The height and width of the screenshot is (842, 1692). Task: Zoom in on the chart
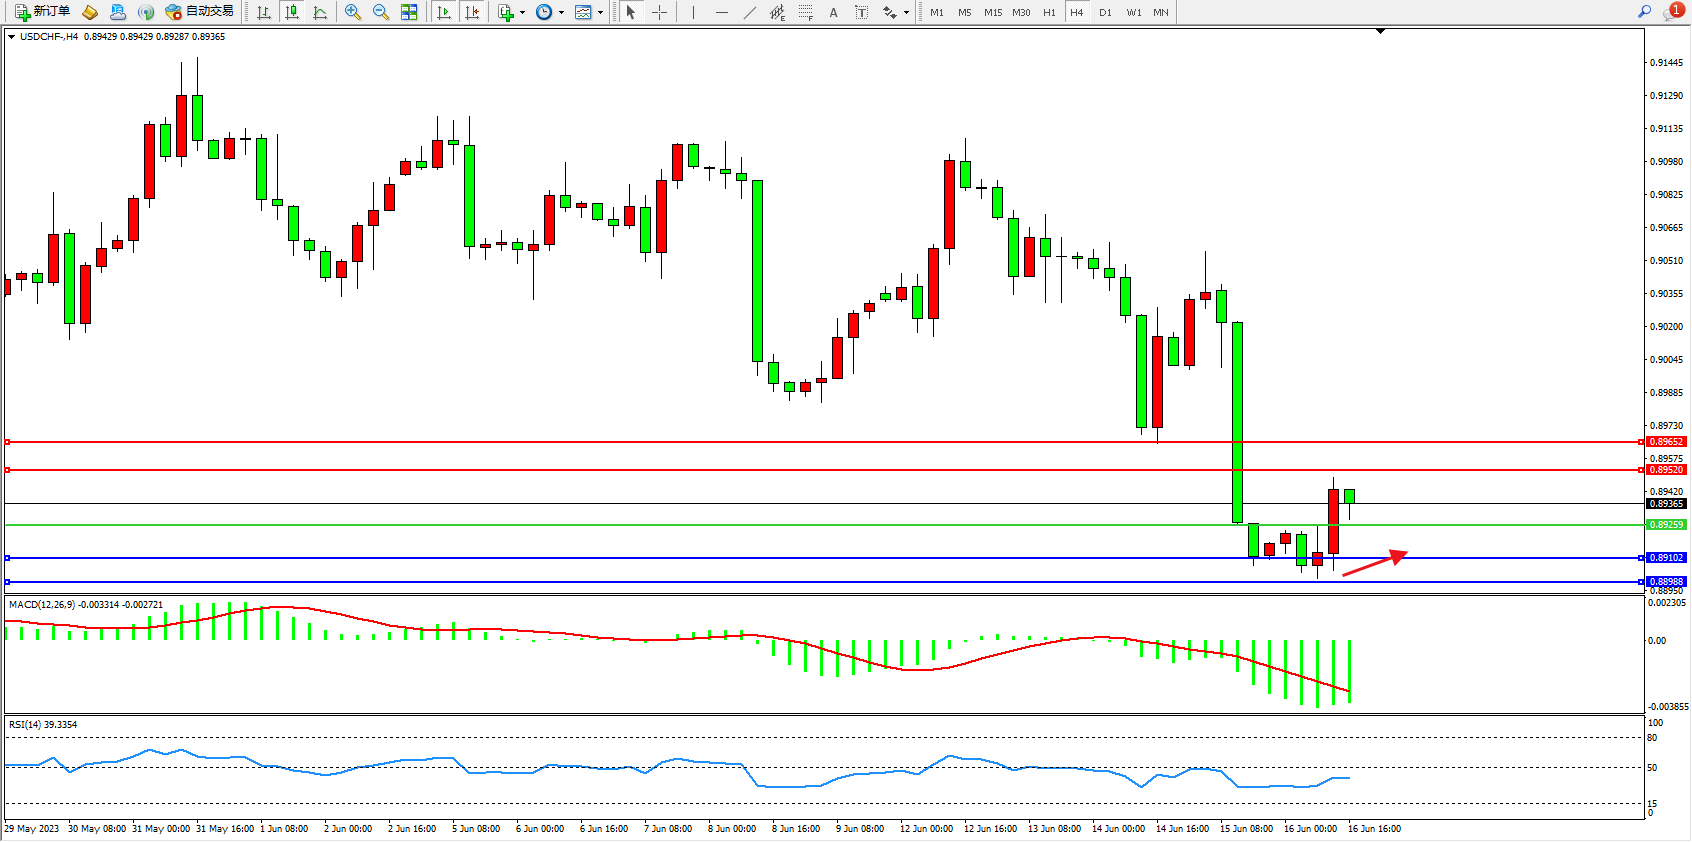(353, 12)
